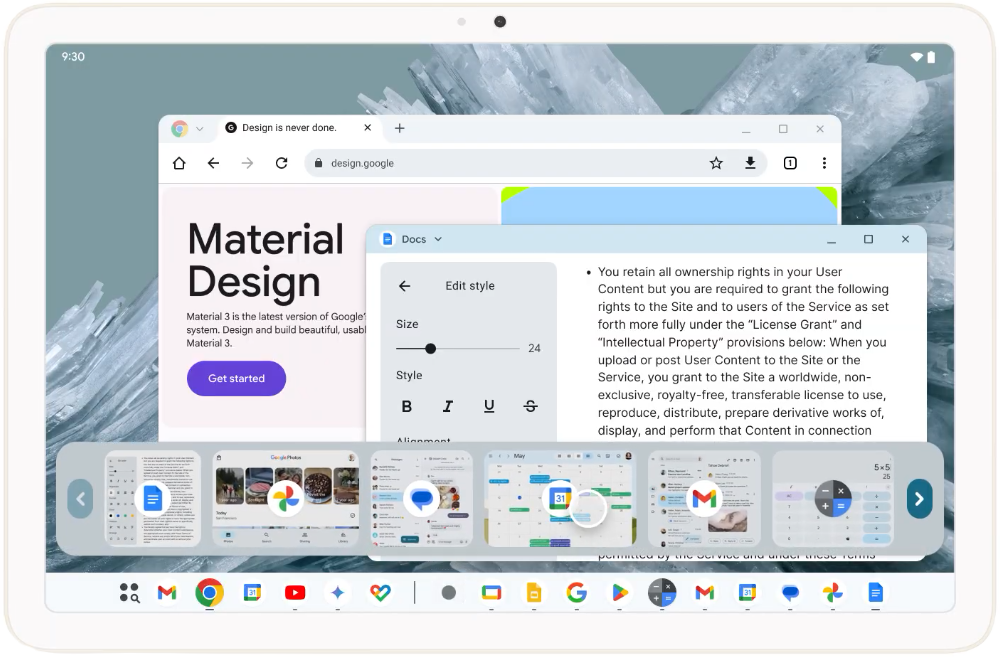Viewport: 1000px width, 658px height.
Task: Open a new Chrome tab with plus
Action: pos(400,128)
